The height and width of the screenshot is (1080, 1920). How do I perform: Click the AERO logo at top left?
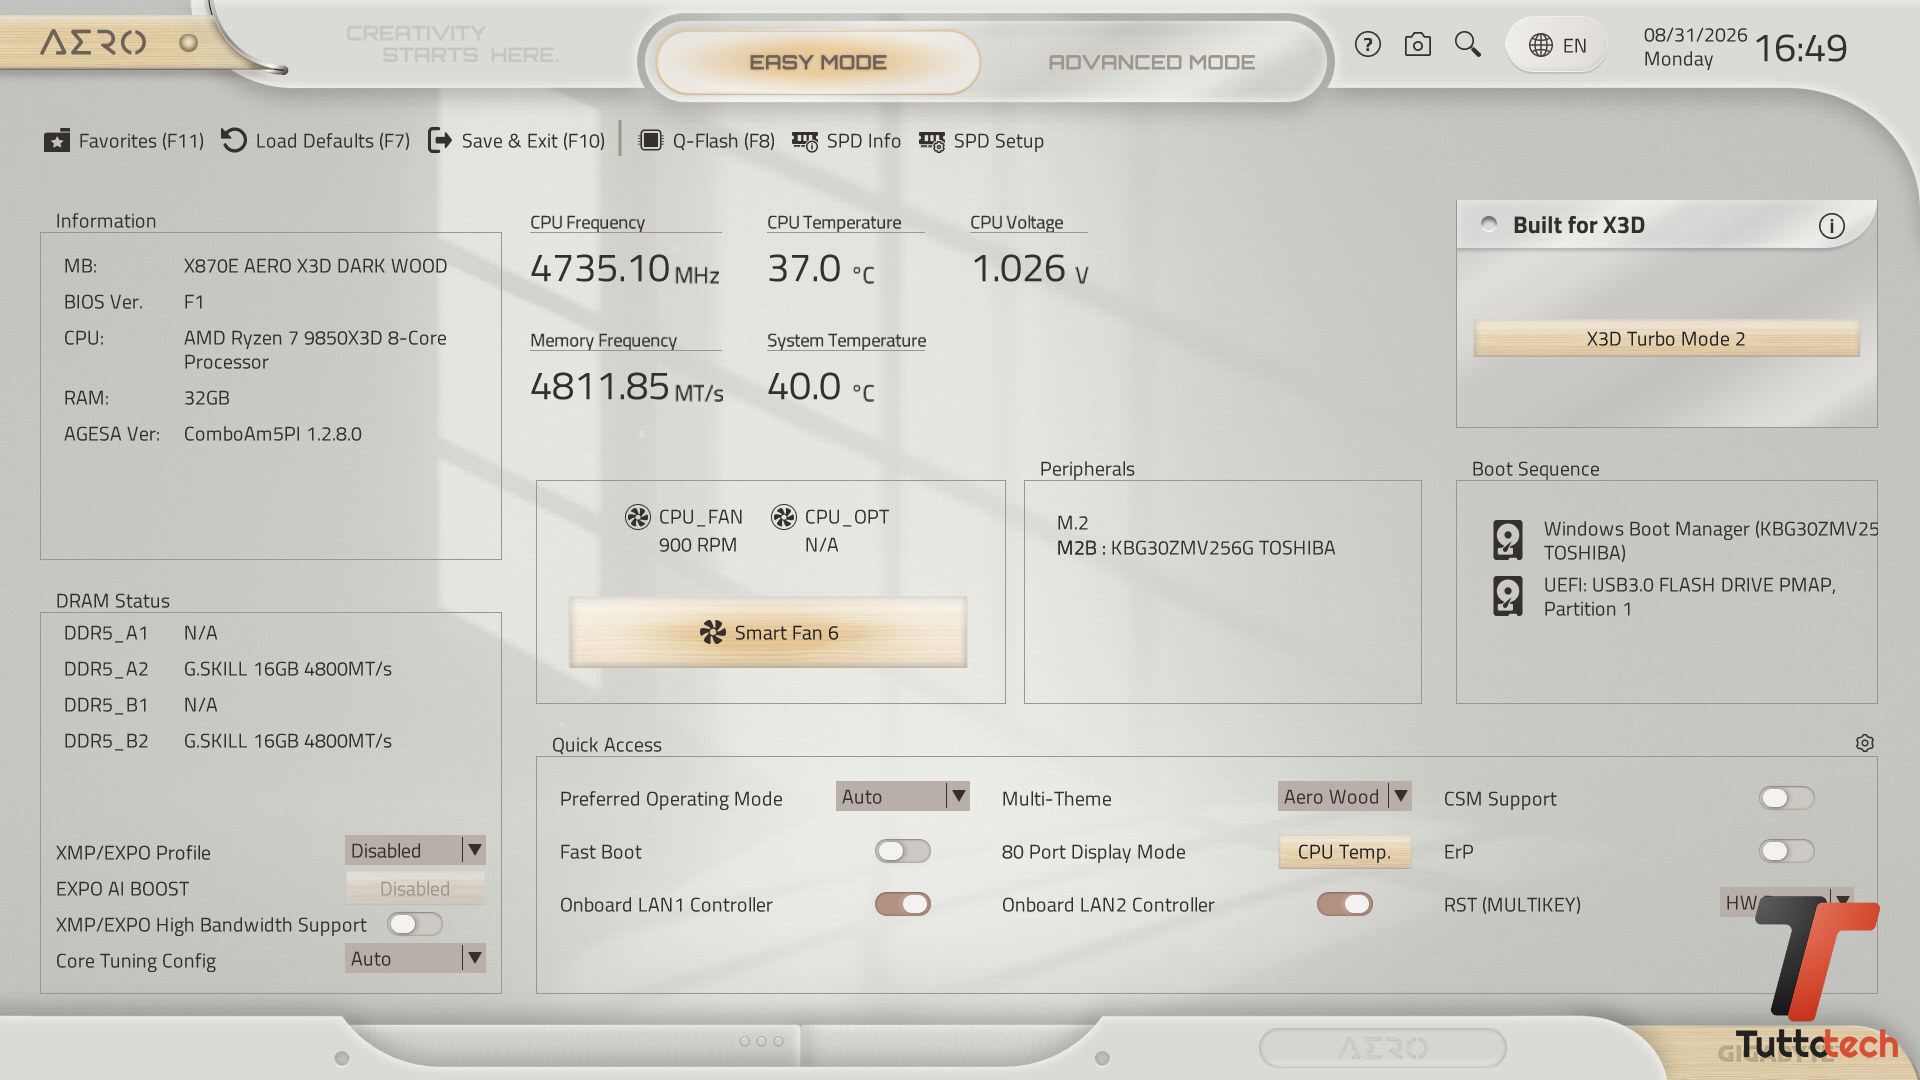coord(93,43)
